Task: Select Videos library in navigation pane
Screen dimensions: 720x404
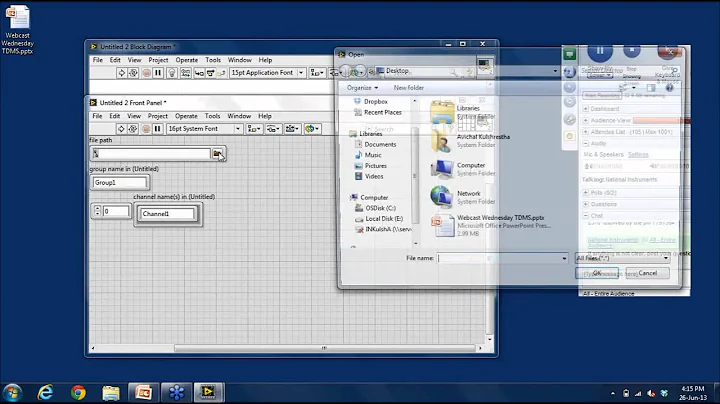Action: coord(369,176)
